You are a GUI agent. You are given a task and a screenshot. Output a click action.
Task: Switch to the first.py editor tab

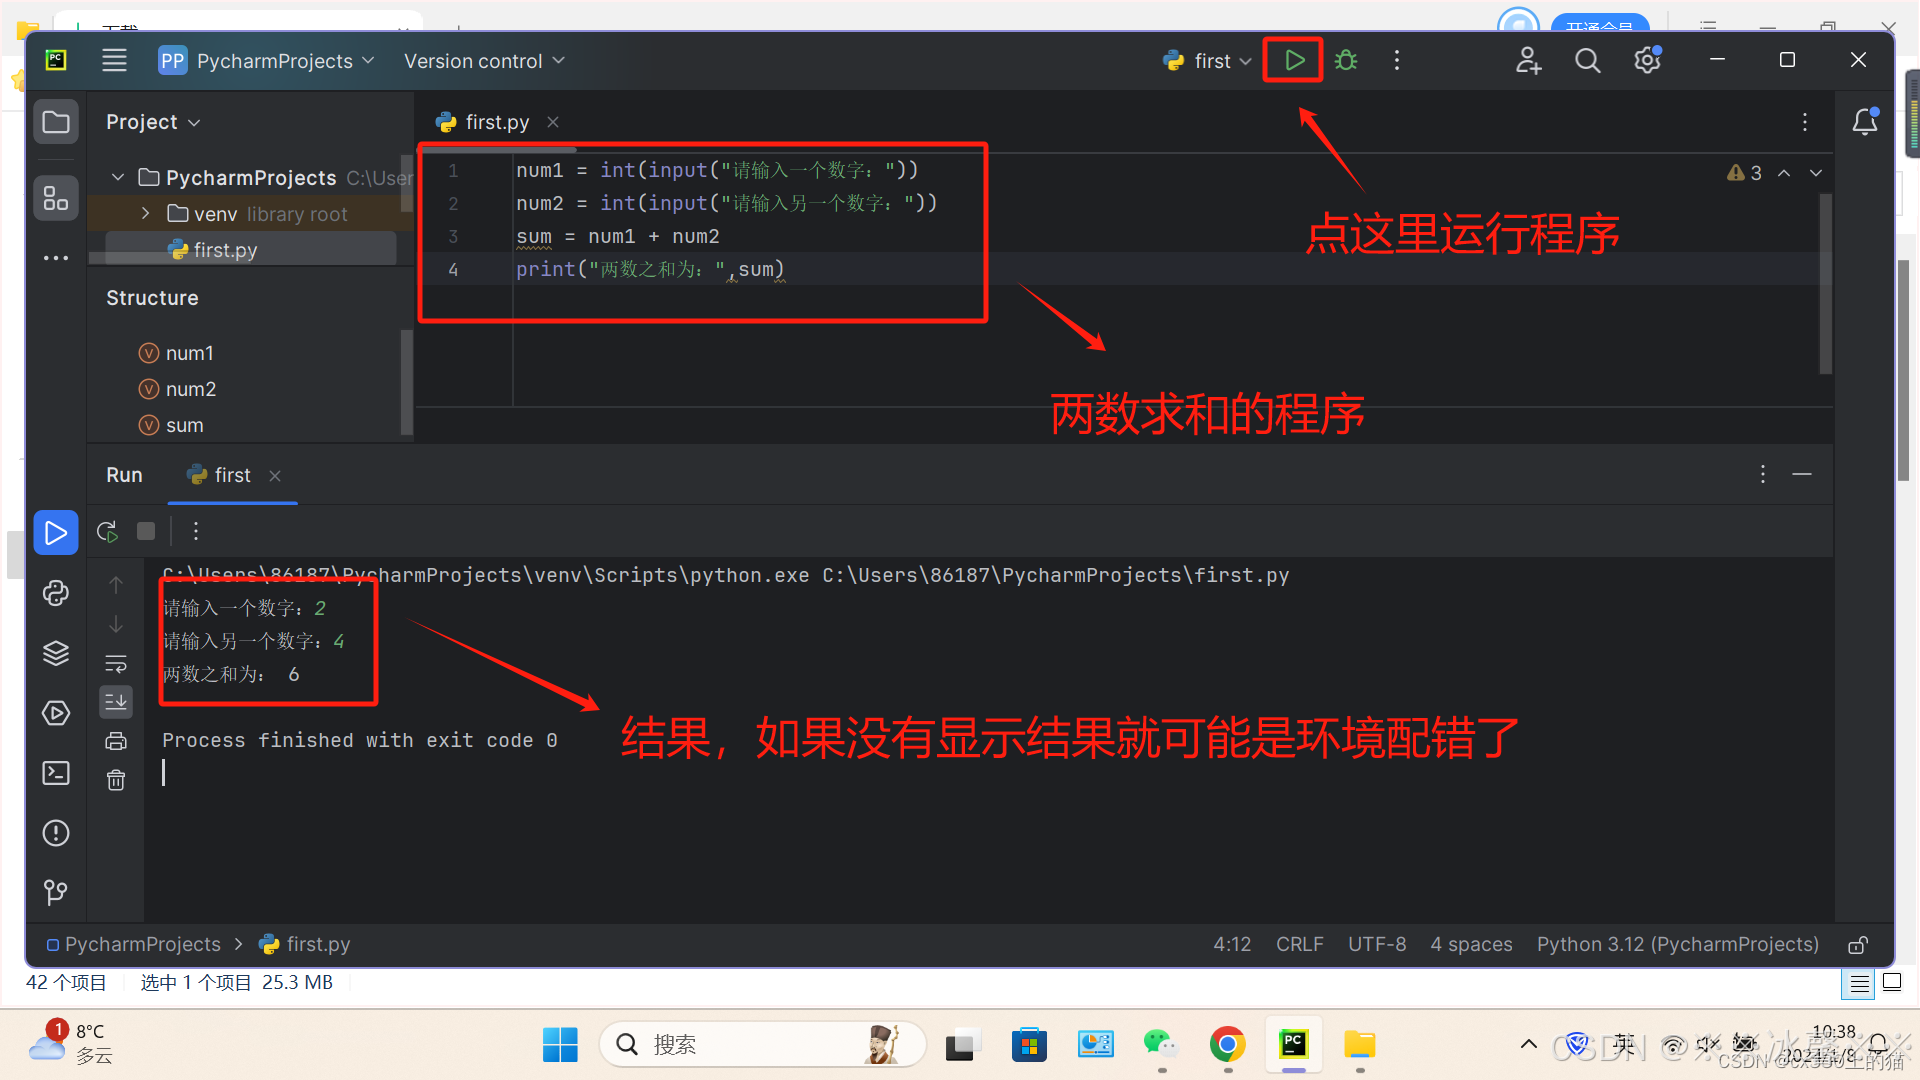(x=497, y=122)
